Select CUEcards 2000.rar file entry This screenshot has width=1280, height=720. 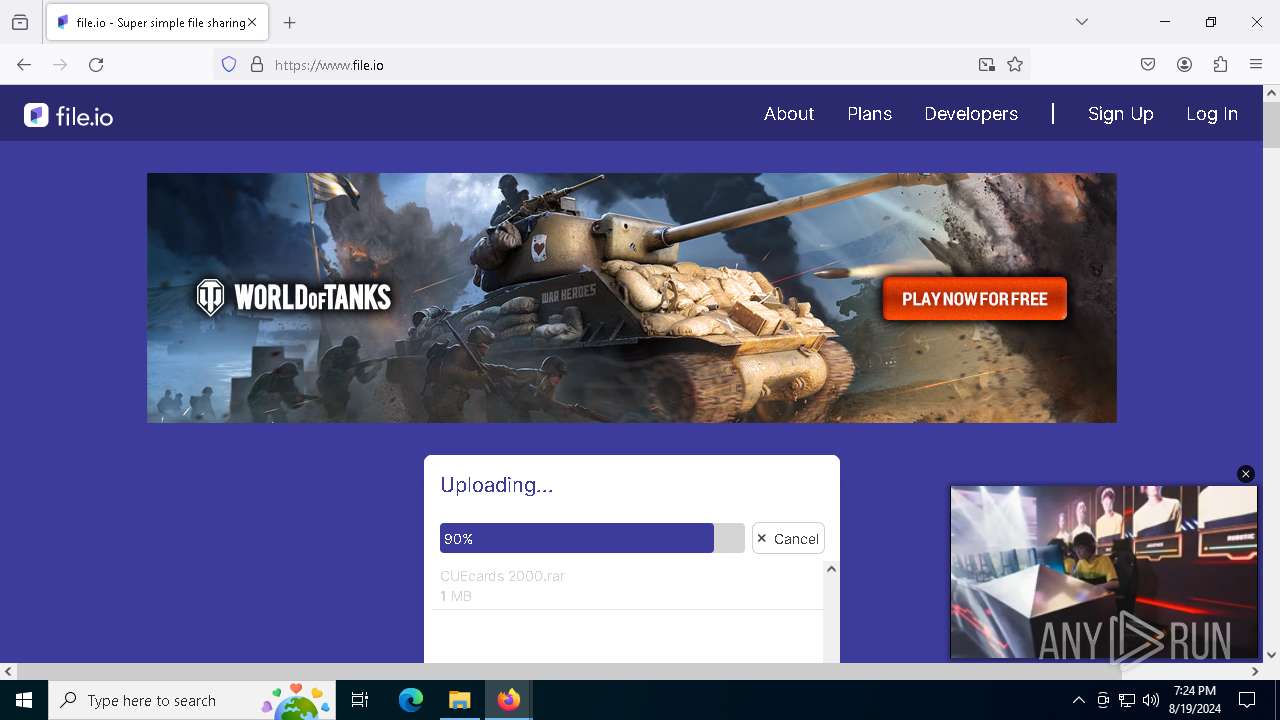[628, 586]
